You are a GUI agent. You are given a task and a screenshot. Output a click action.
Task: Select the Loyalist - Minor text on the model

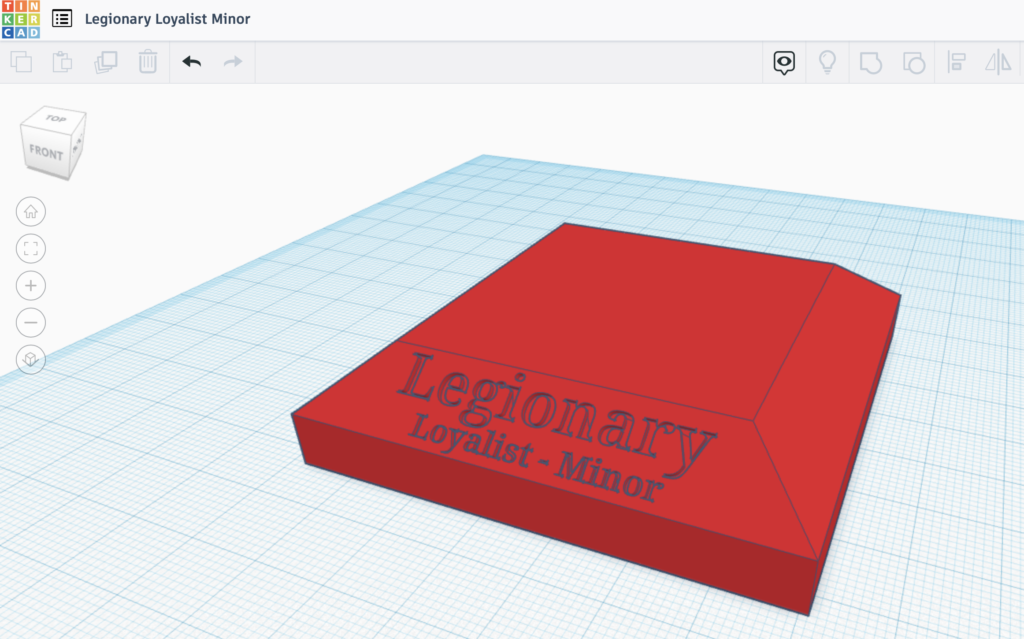pyautogui.click(x=536, y=457)
